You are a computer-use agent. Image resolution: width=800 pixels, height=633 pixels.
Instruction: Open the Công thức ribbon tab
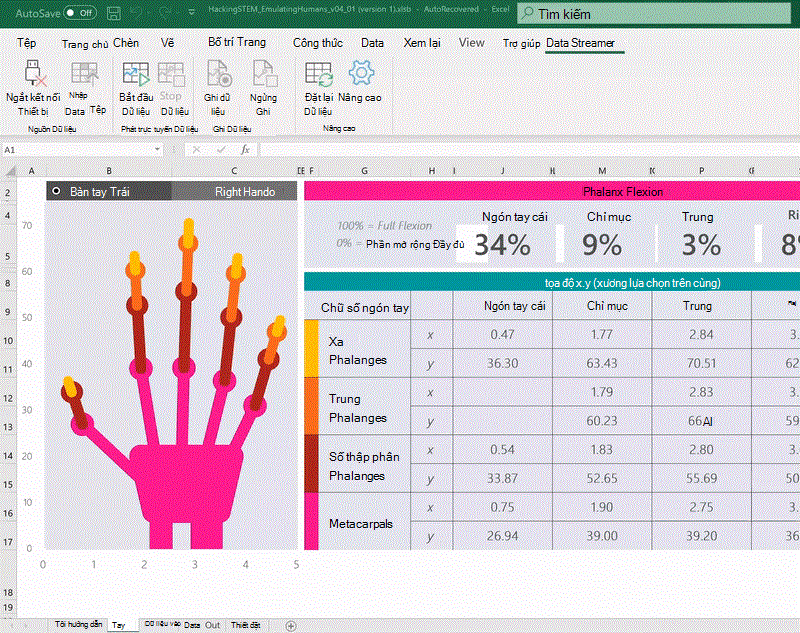click(317, 43)
